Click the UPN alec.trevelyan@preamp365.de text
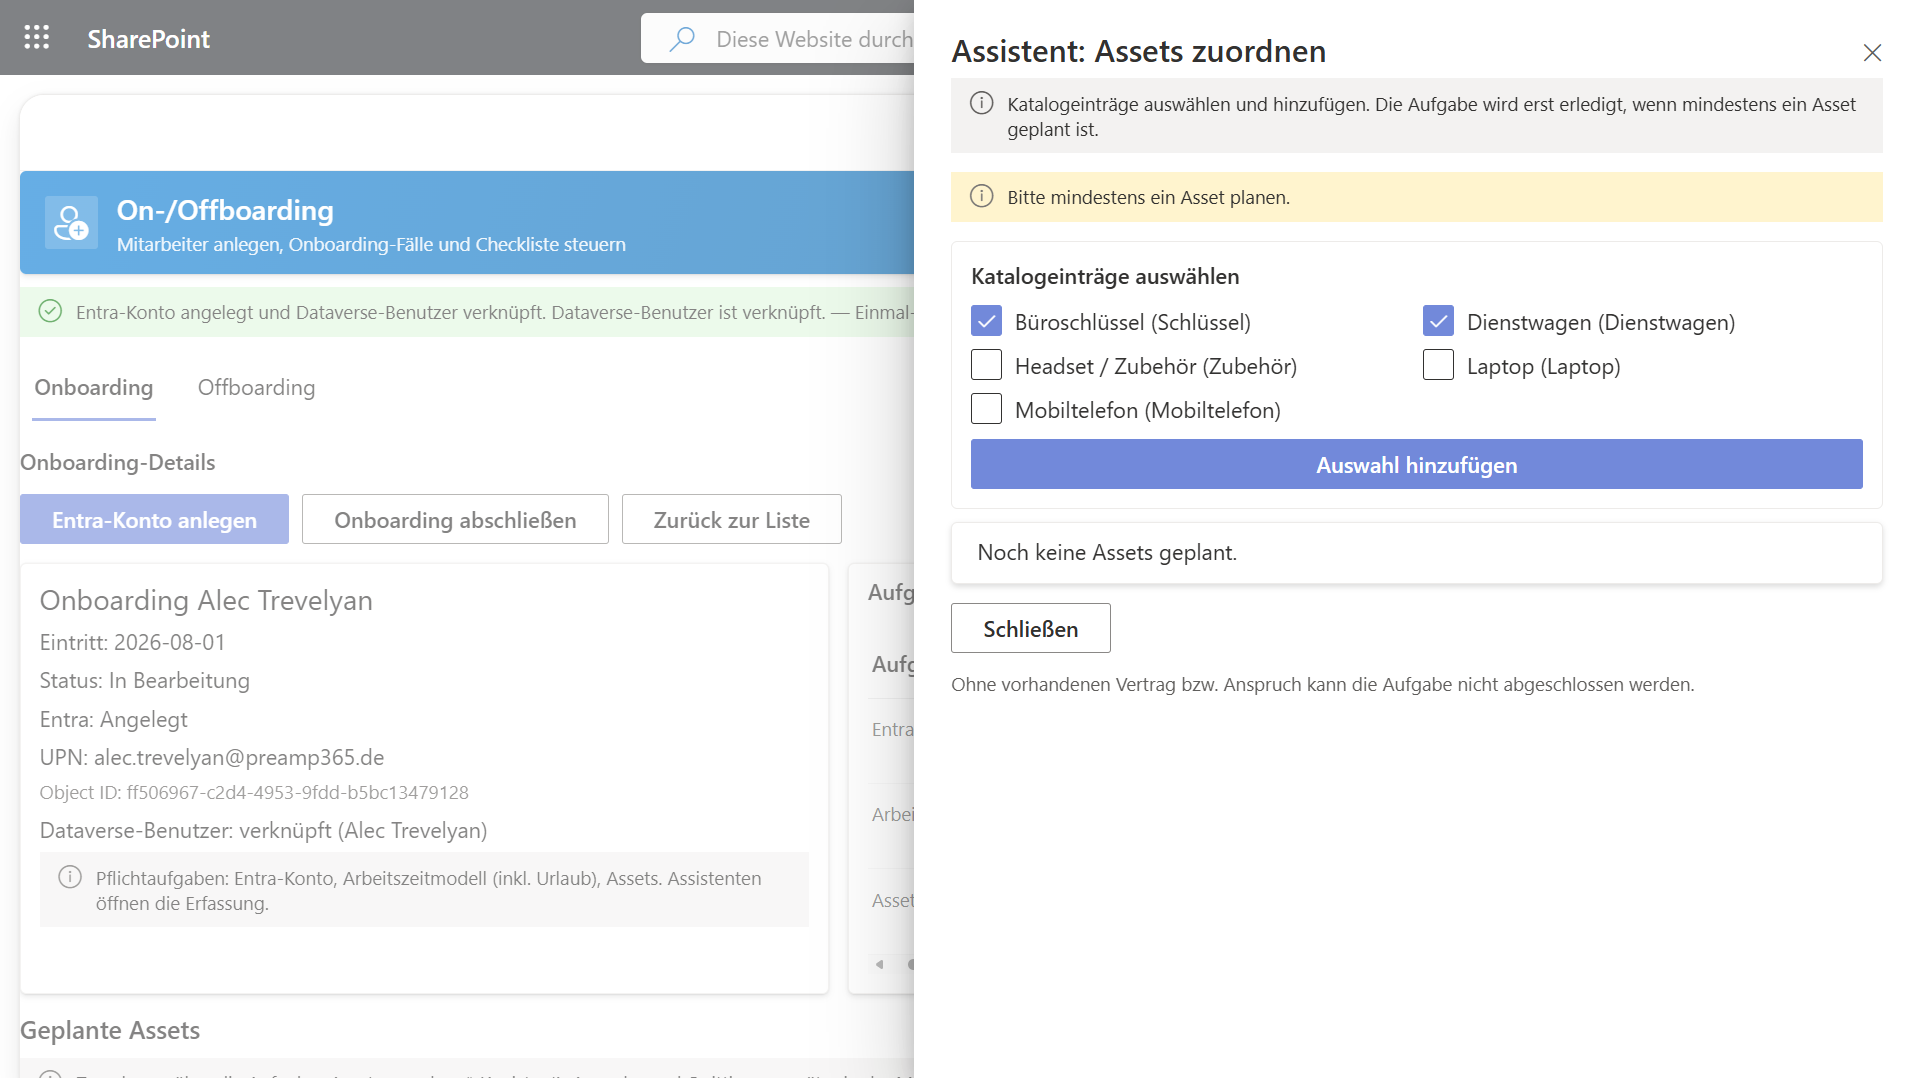The height and width of the screenshot is (1078, 1918). pos(212,757)
